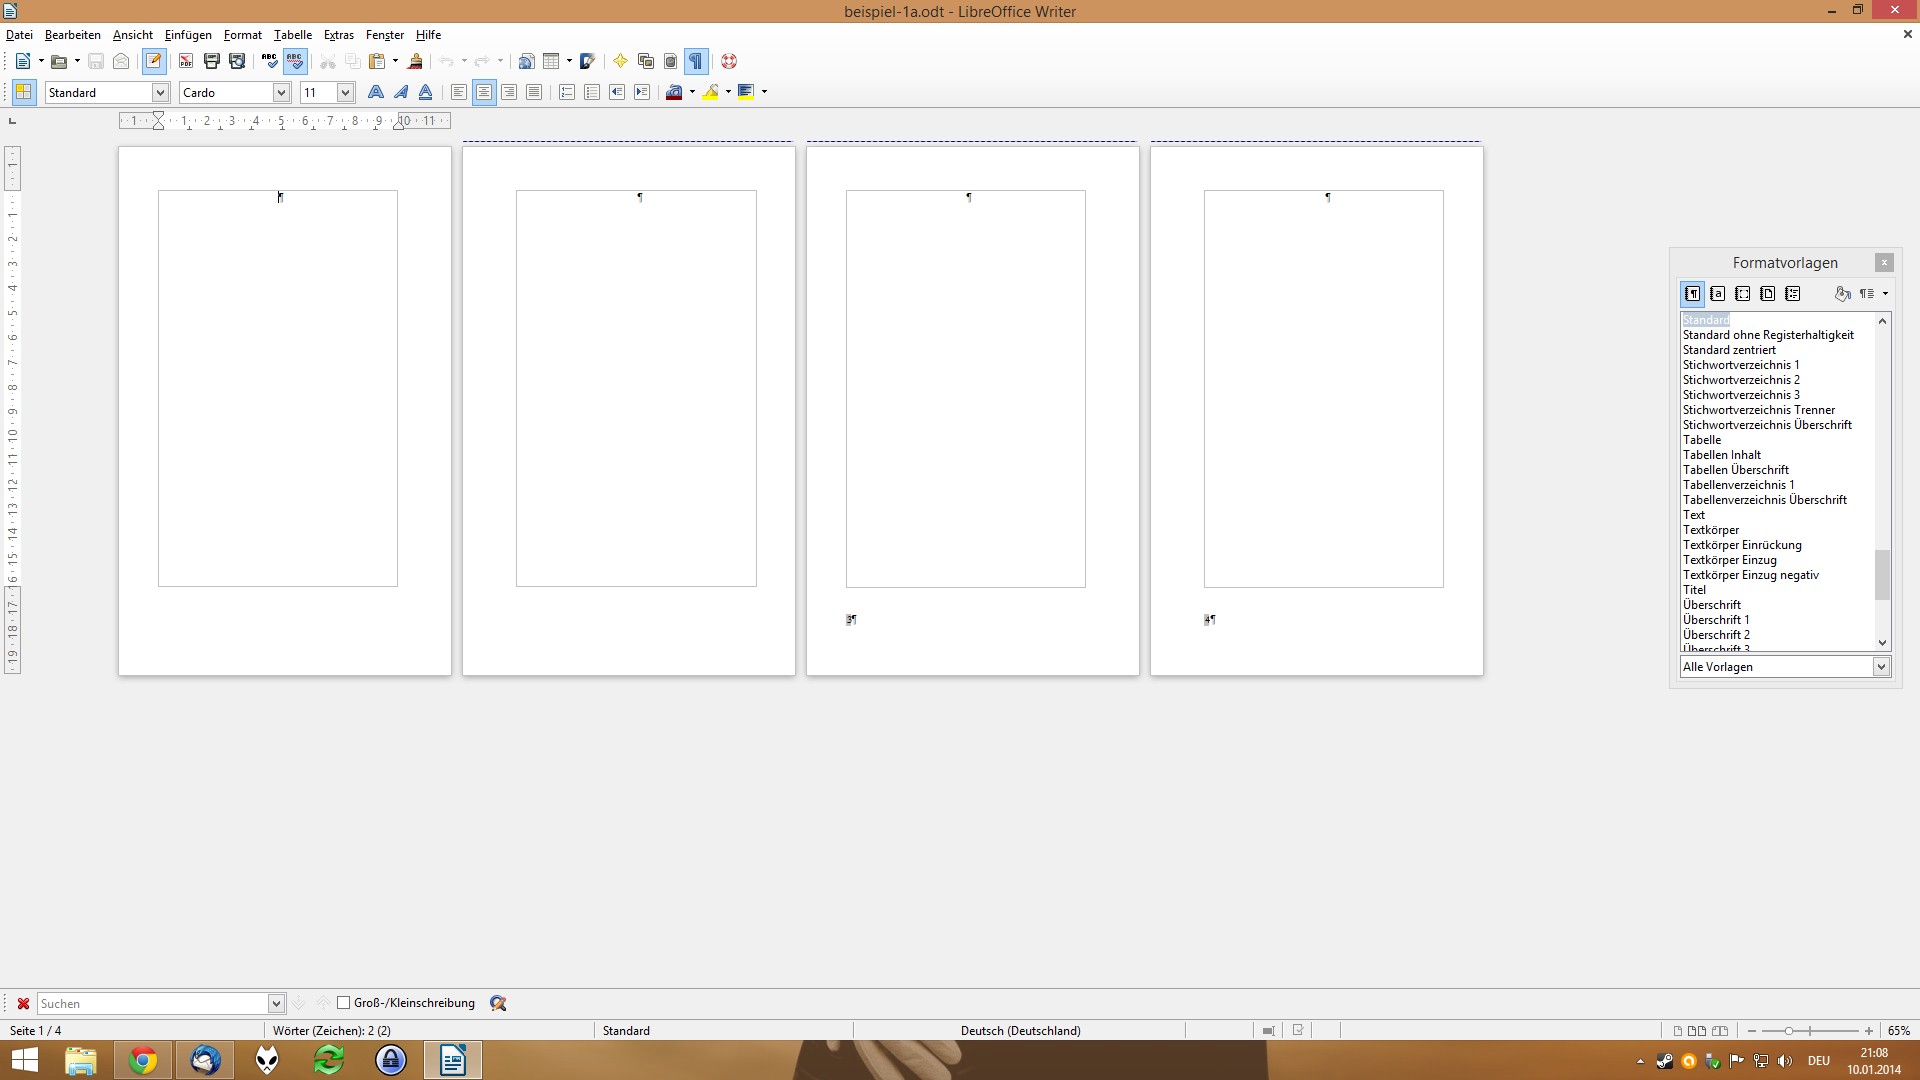Open the Cardo font name dropdown

pyautogui.click(x=281, y=92)
